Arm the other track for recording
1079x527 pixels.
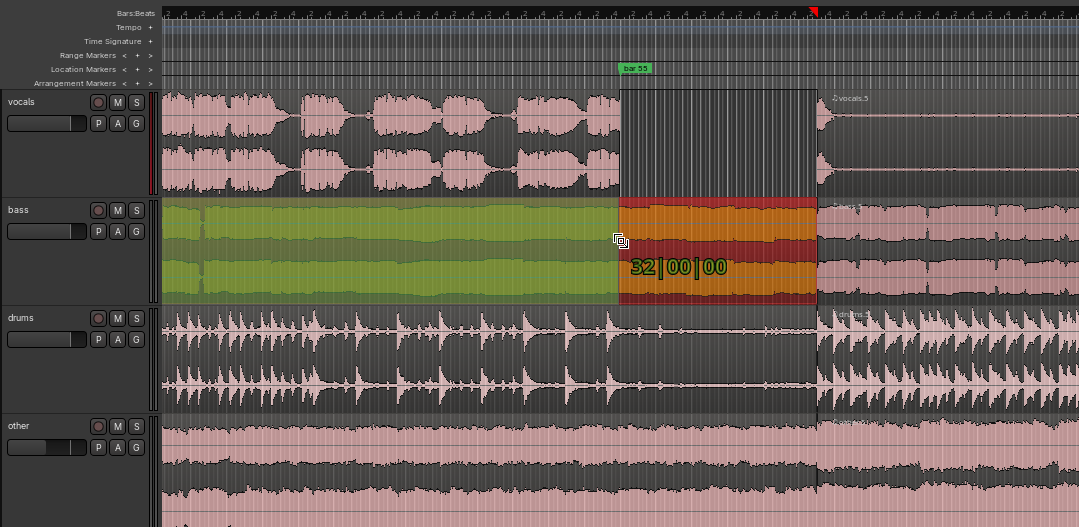(98, 427)
